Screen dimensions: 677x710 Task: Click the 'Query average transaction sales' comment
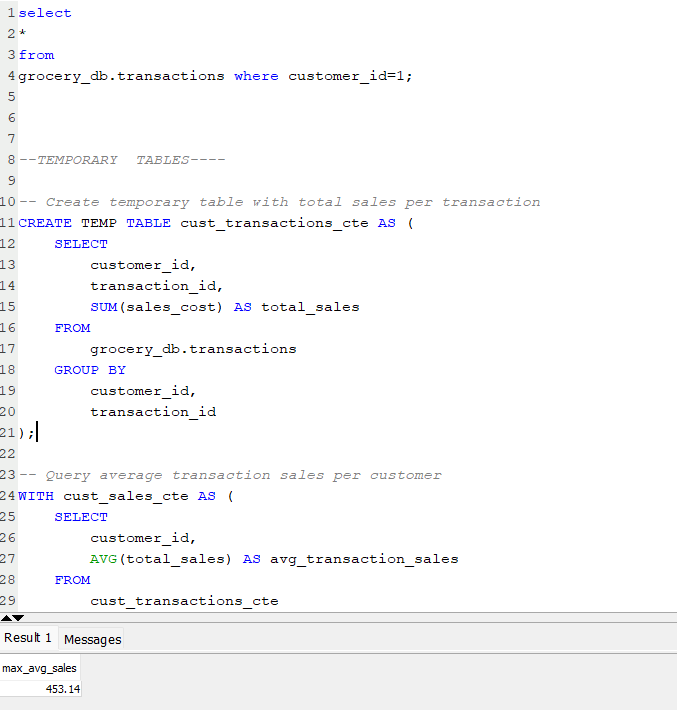[x=230, y=475]
